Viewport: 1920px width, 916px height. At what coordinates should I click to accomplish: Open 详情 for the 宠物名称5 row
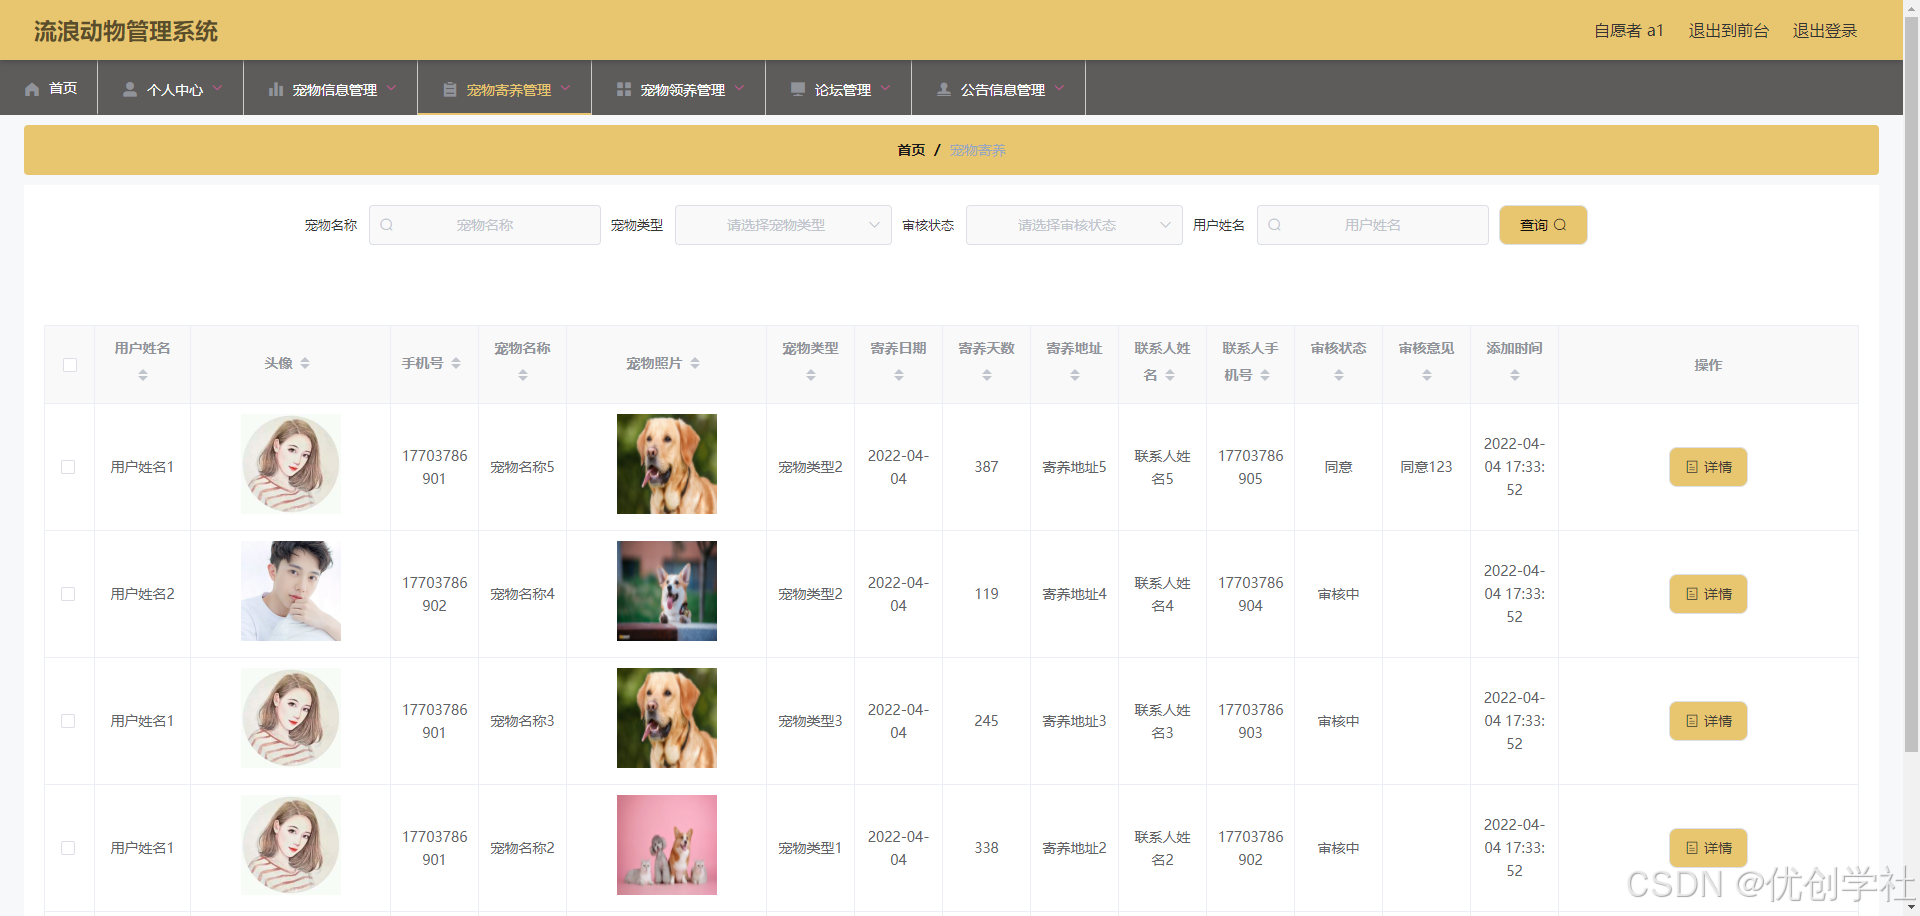[x=1708, y=467]
